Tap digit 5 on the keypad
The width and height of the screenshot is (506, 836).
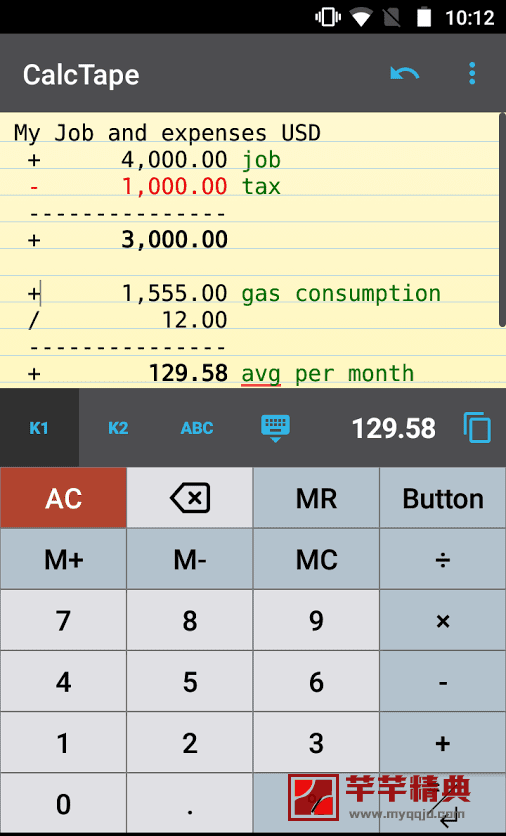click(x=190, y=682)
